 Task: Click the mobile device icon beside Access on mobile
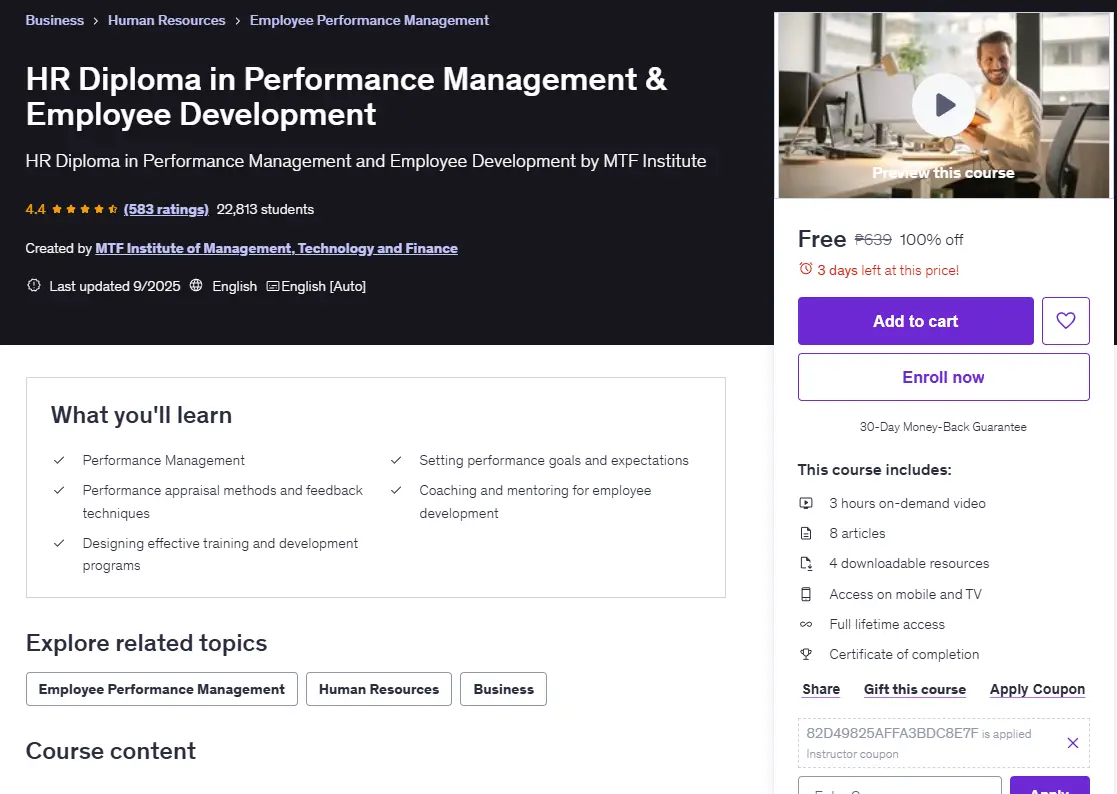pos(806,594)
